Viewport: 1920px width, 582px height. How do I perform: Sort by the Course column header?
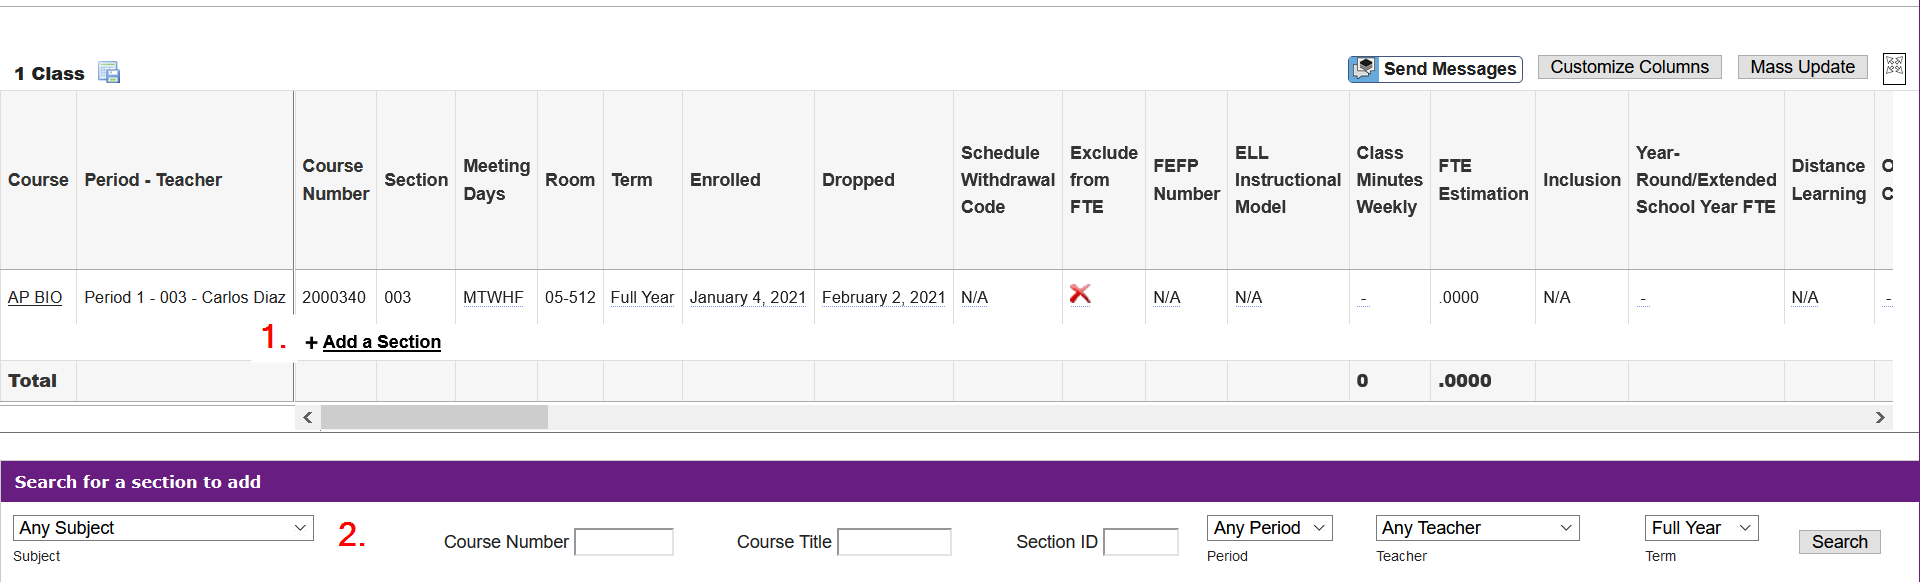(38, 180)
